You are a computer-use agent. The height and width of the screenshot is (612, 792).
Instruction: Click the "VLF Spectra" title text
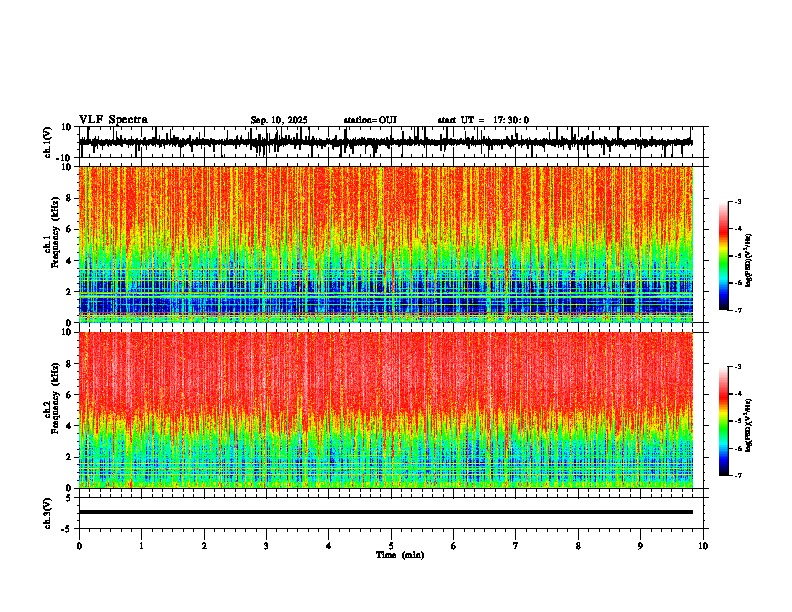(x=113, y=119)
